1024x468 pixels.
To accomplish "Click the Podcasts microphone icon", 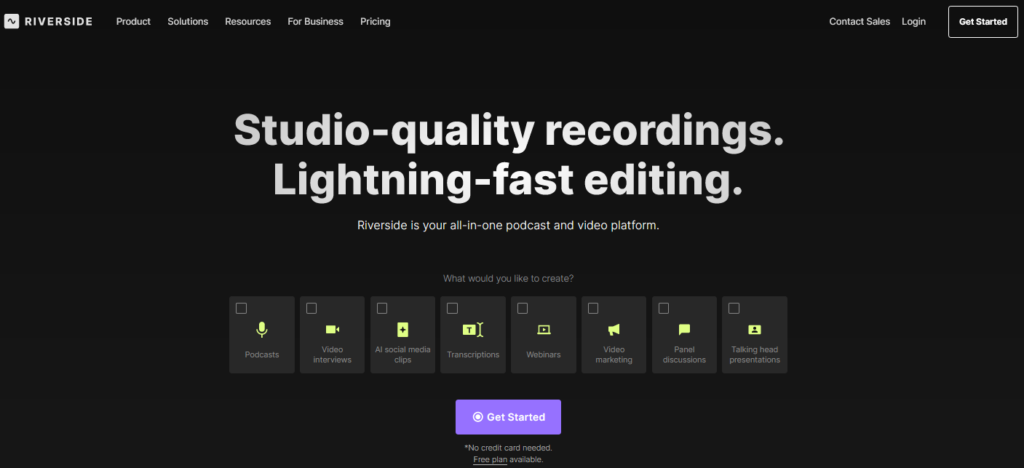I will (262, 330).
